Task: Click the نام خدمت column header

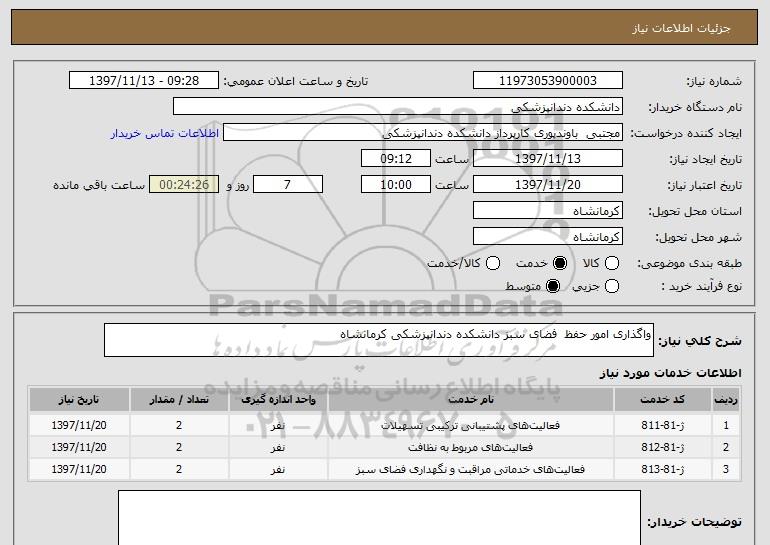Action: (470, 400)
